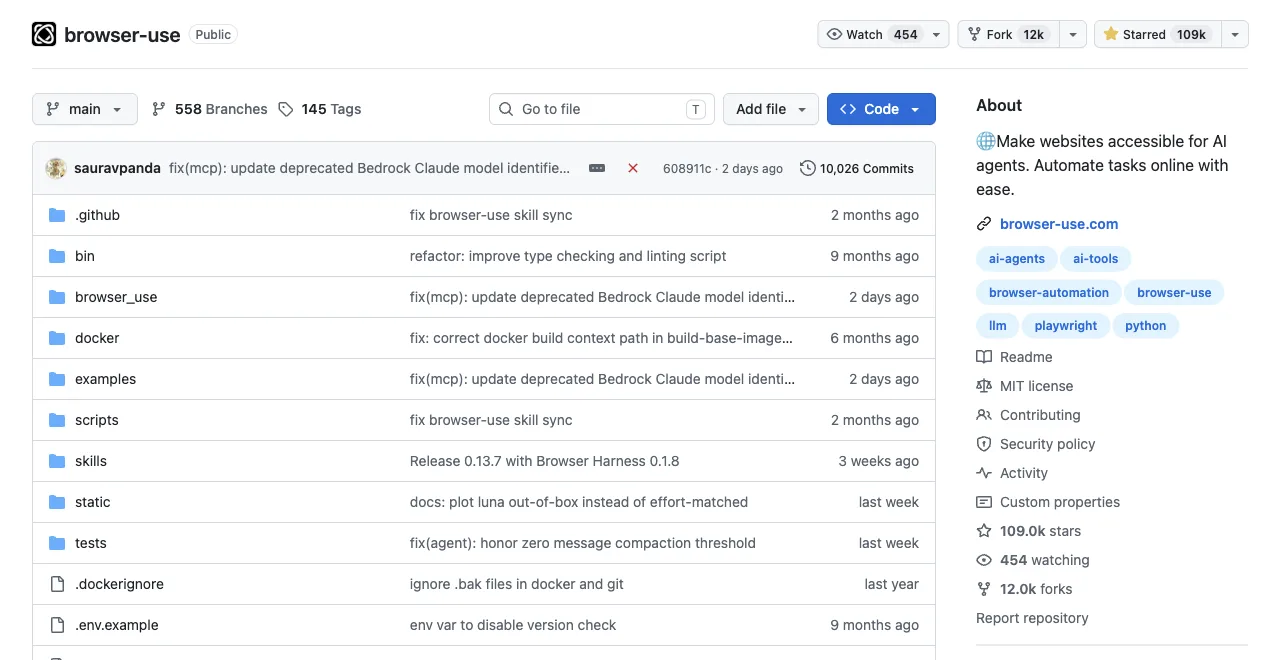Unstar the repository with Starred button
The height and width of the screenshot is (660, 1280).
point(1157,34)
